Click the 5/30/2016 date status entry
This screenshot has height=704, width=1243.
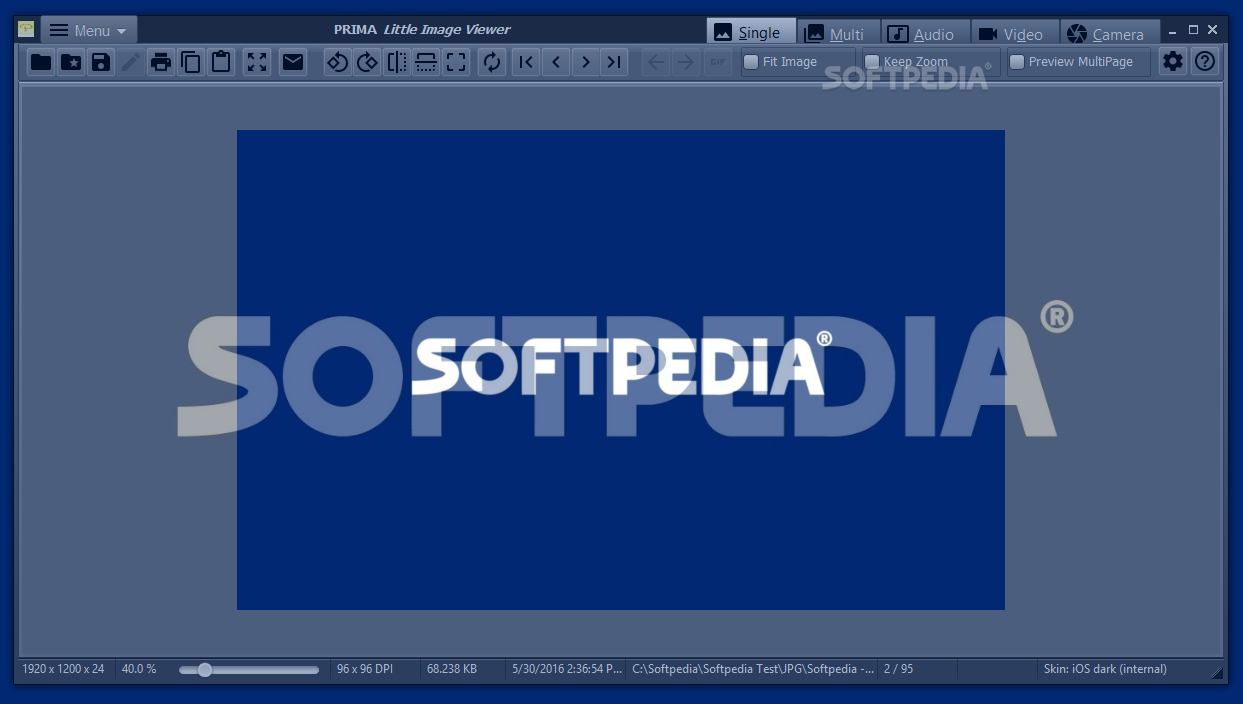pyautogui.click(x=567, y=669)
